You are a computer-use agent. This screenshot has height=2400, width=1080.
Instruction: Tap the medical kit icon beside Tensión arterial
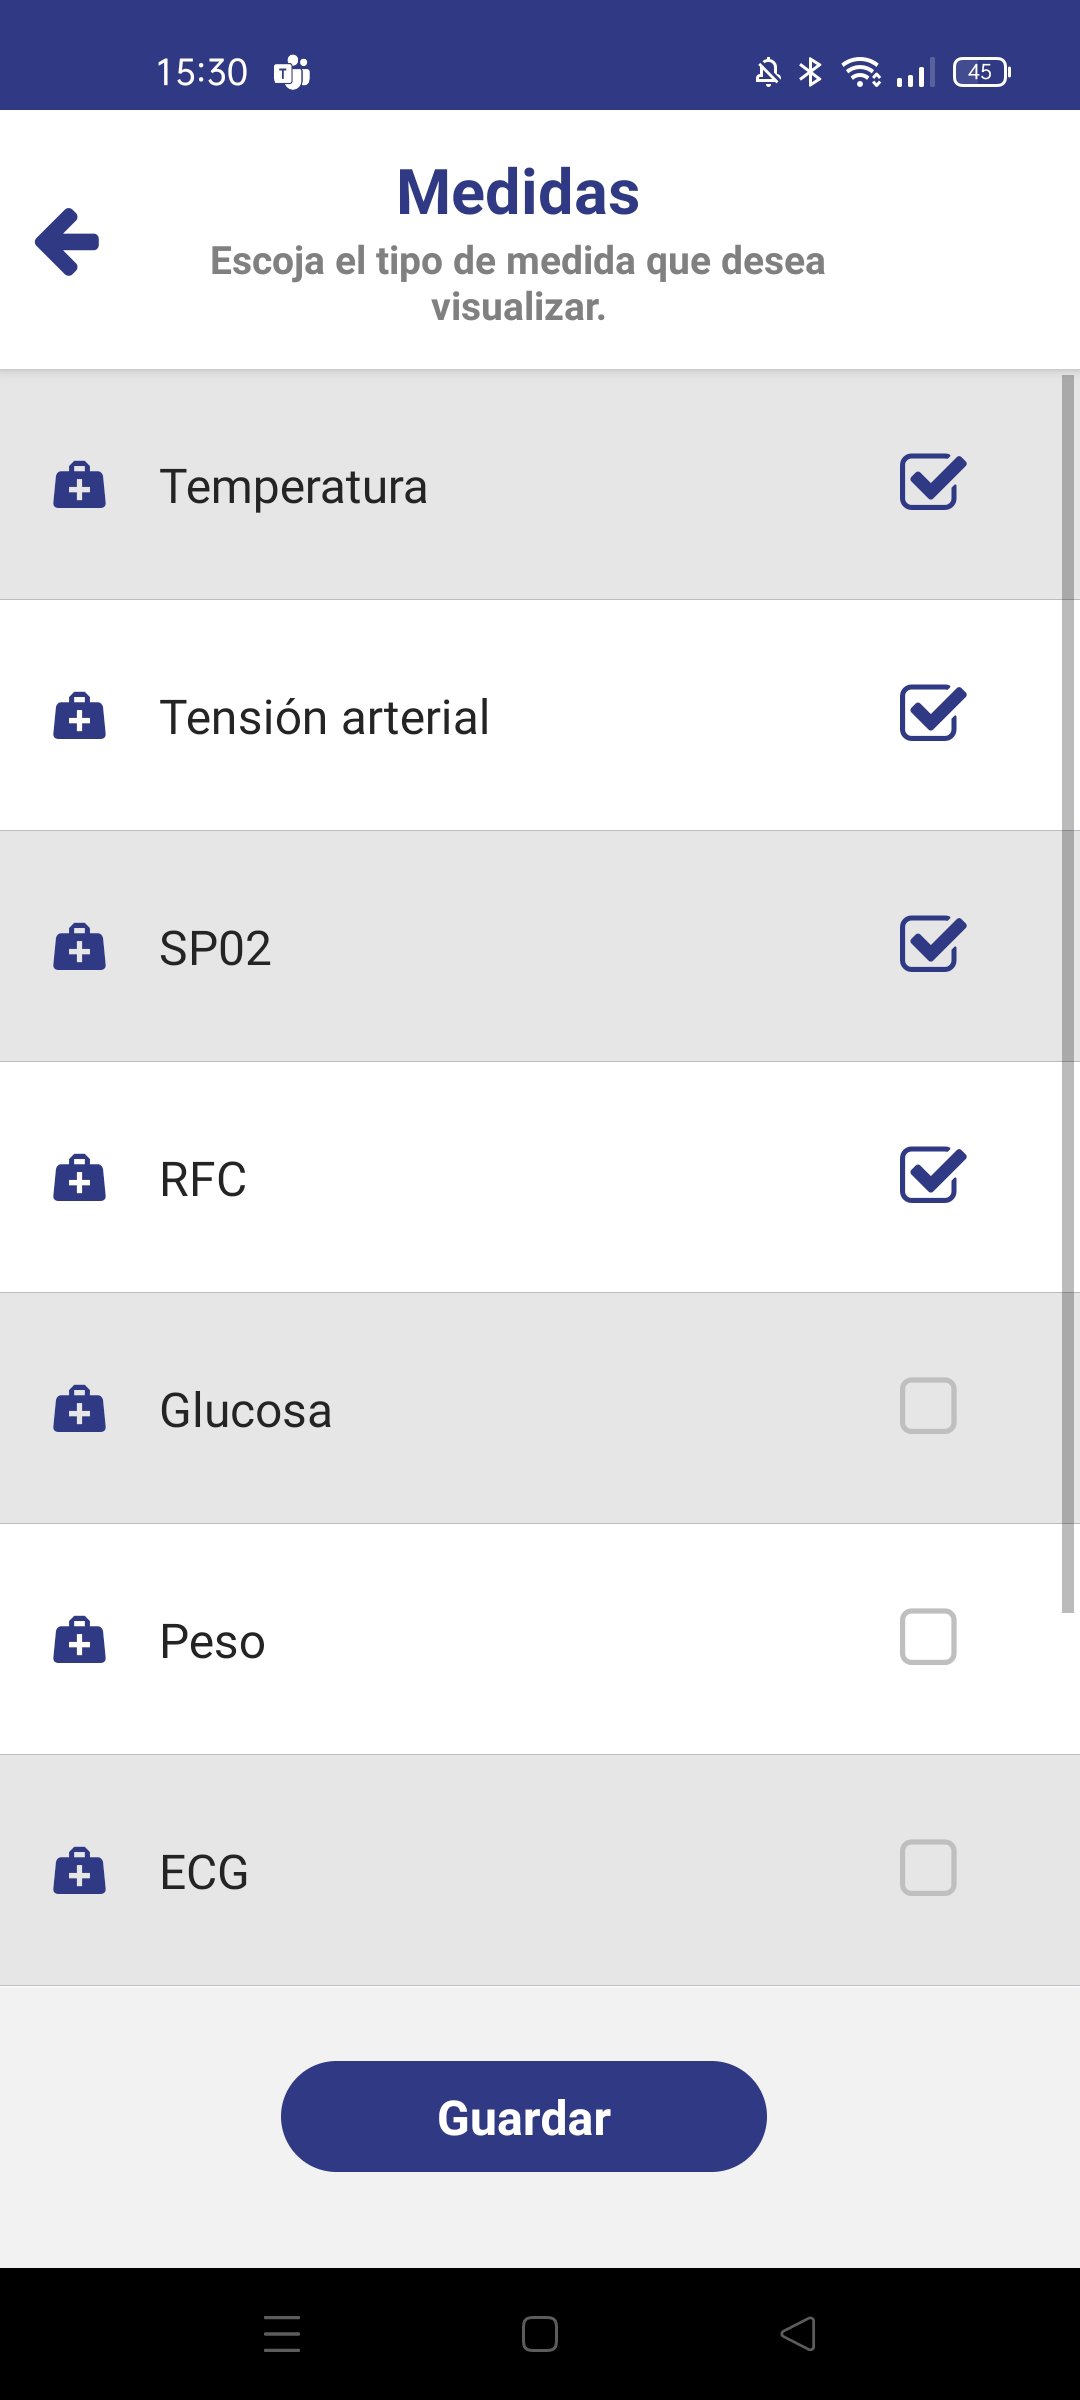80,716
